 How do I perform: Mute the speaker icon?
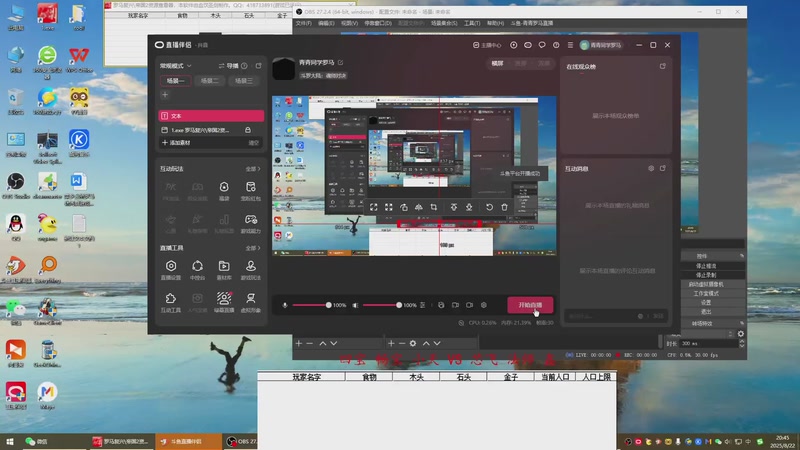[x=355, y=305]
